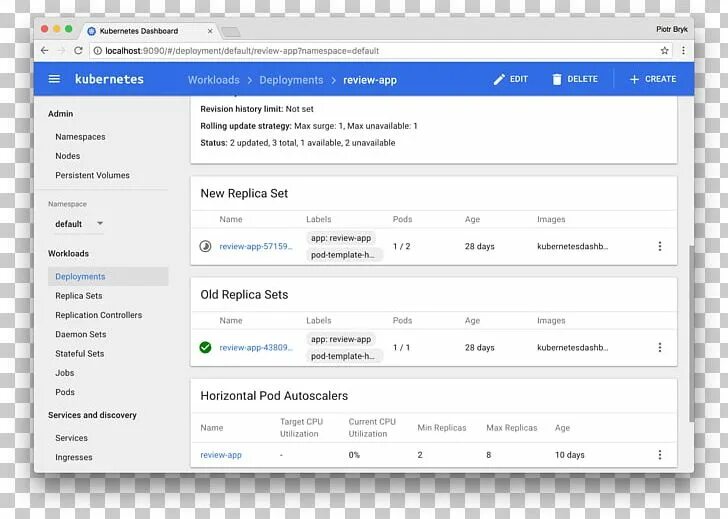Click the browser forward arrow
Viewport: 728px width, 519px height.
tap(61, 51)
